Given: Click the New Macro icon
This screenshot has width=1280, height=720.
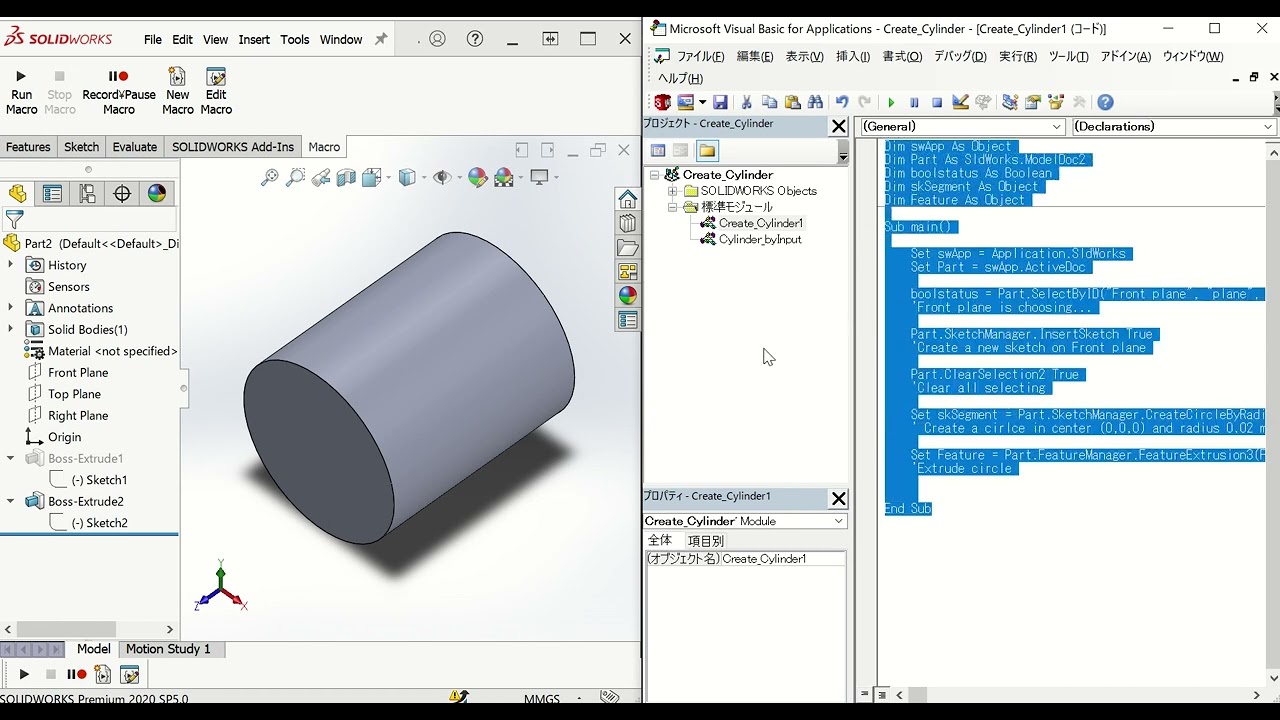Looking at the screenshot, I should 177,92.
